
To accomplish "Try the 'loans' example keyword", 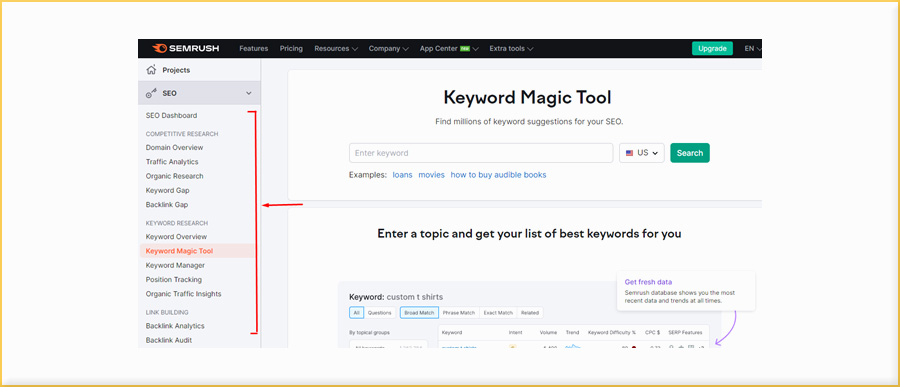I will click(x=402, y=175).
